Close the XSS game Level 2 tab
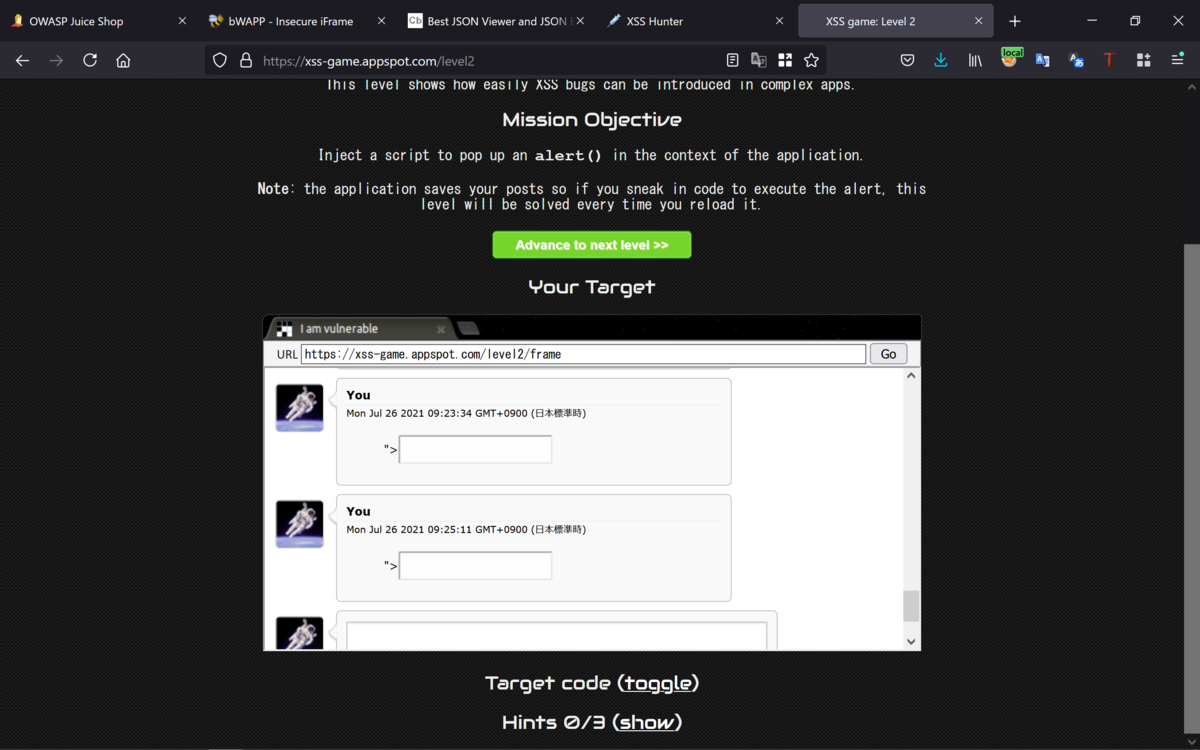 978,21
